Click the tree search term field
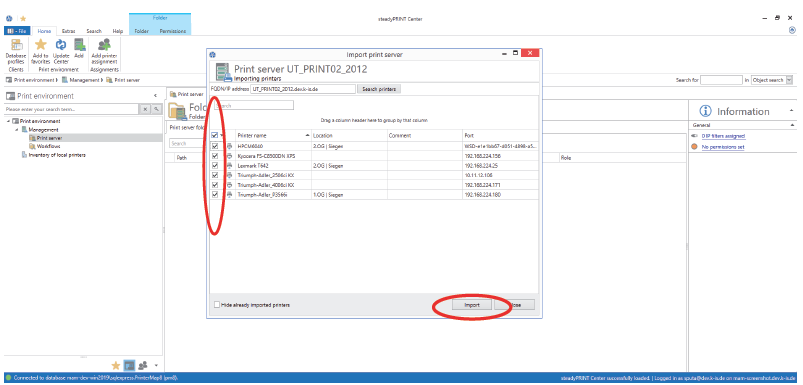Image resolution: width=803 pixels, height=385 pixels. (x=72, y=109)
